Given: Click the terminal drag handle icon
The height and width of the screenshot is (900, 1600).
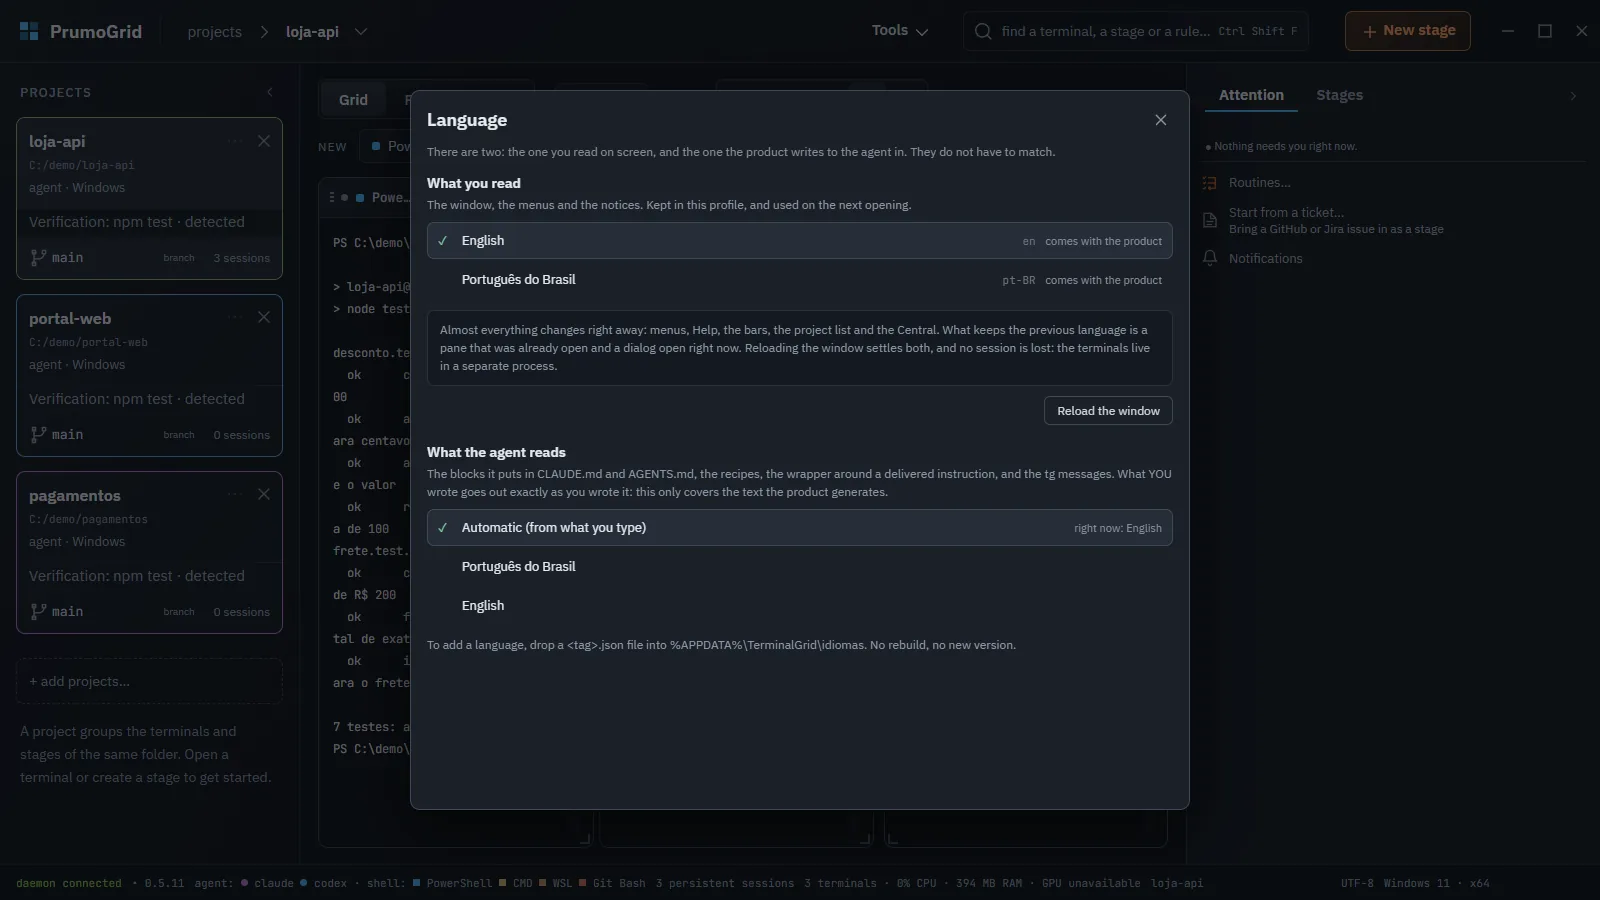Looking at the screenshot, I should [332, 197].
